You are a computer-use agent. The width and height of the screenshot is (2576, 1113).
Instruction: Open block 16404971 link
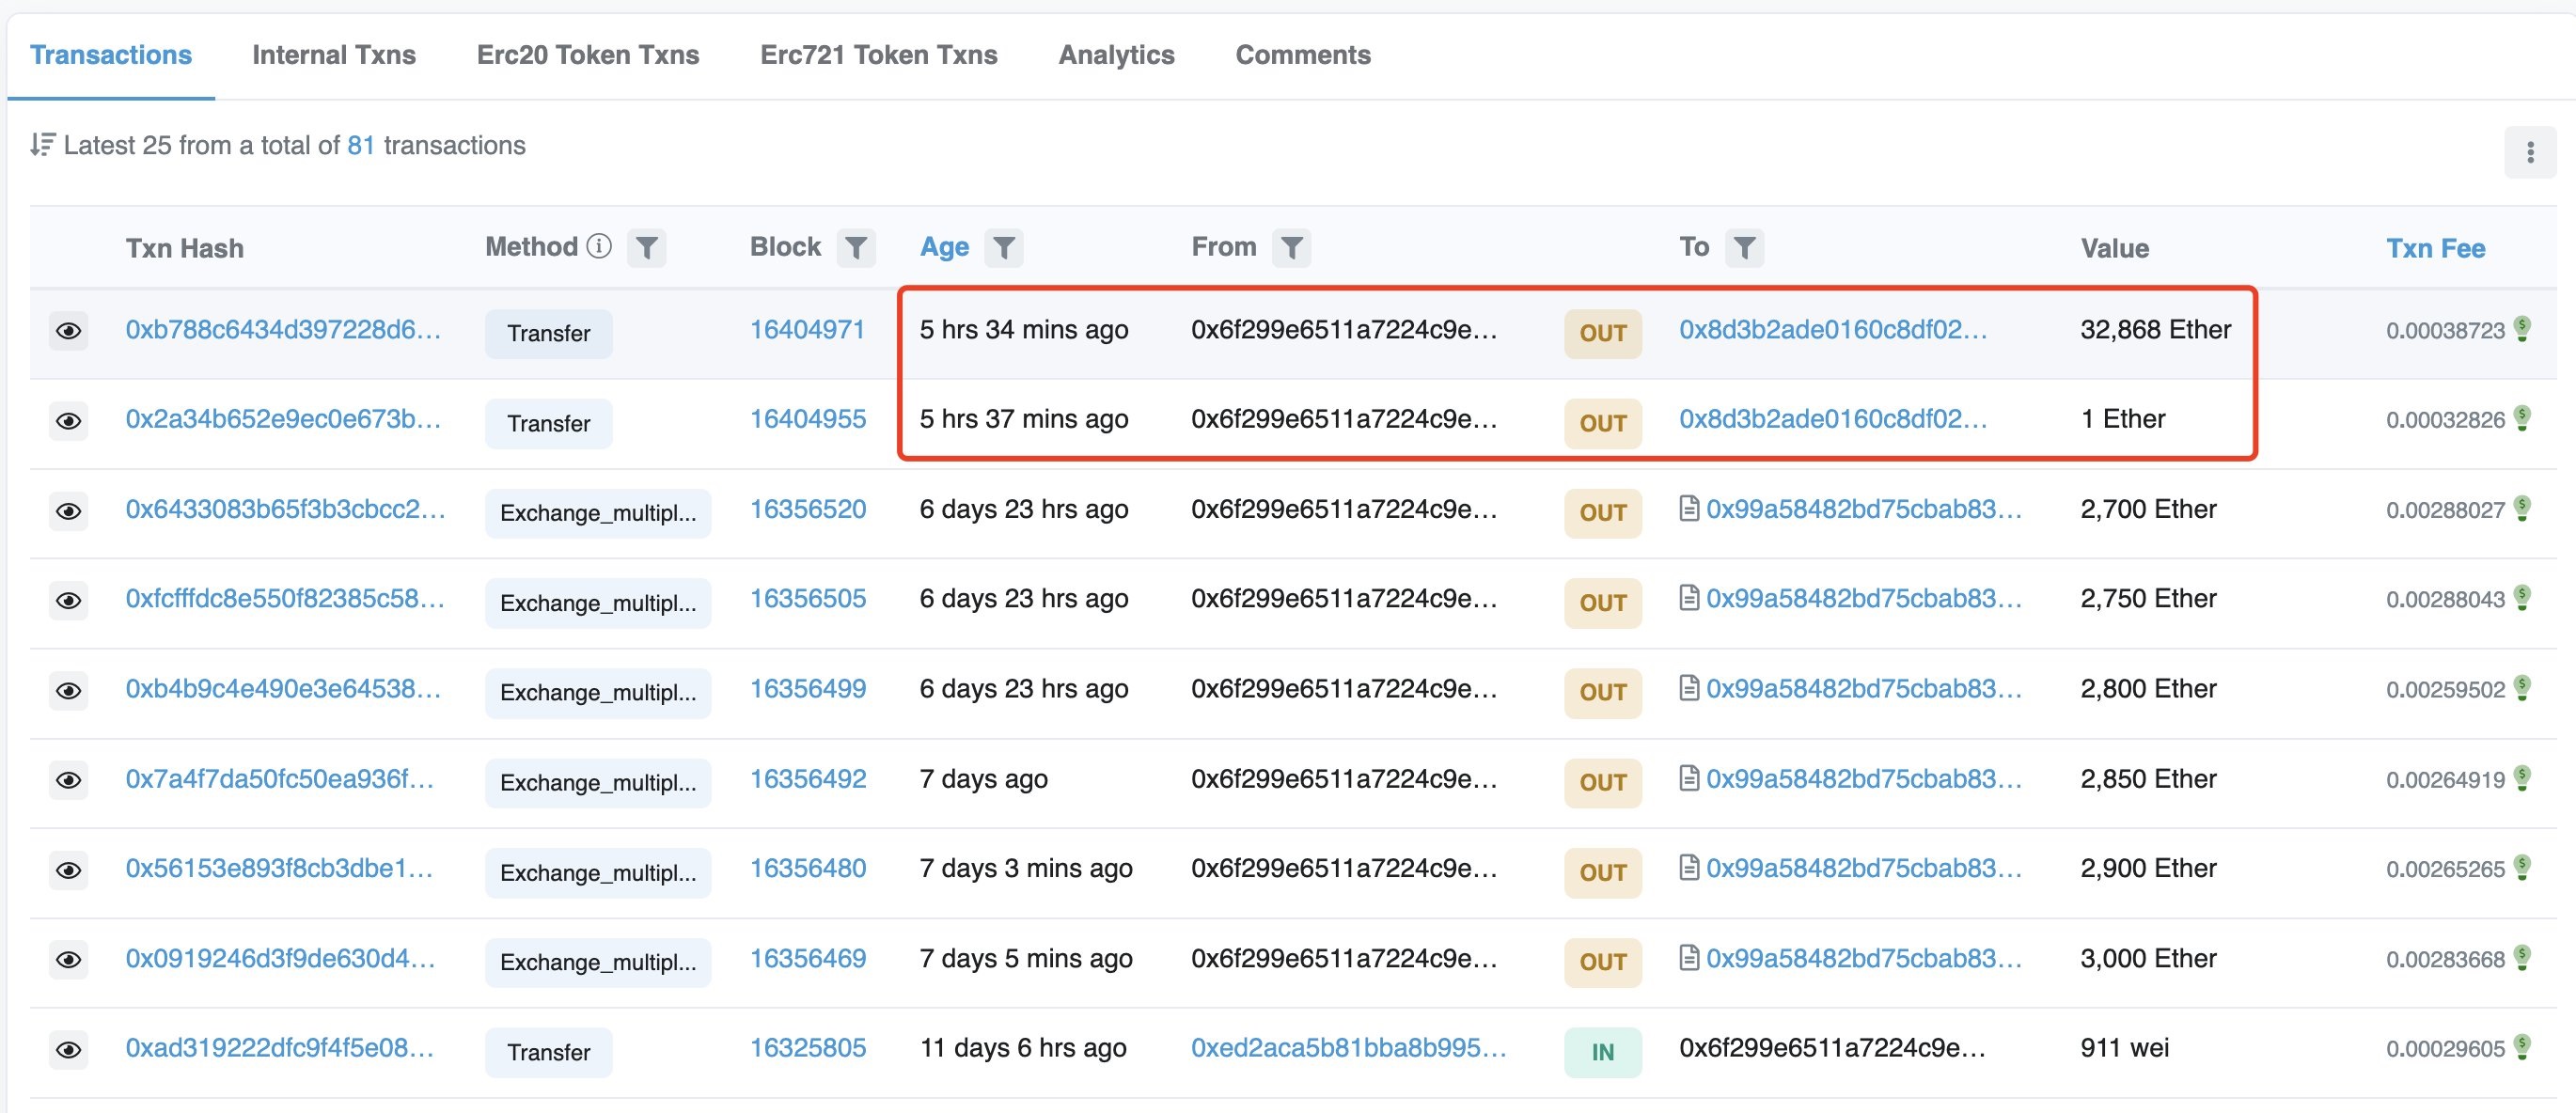click(807, 330)
